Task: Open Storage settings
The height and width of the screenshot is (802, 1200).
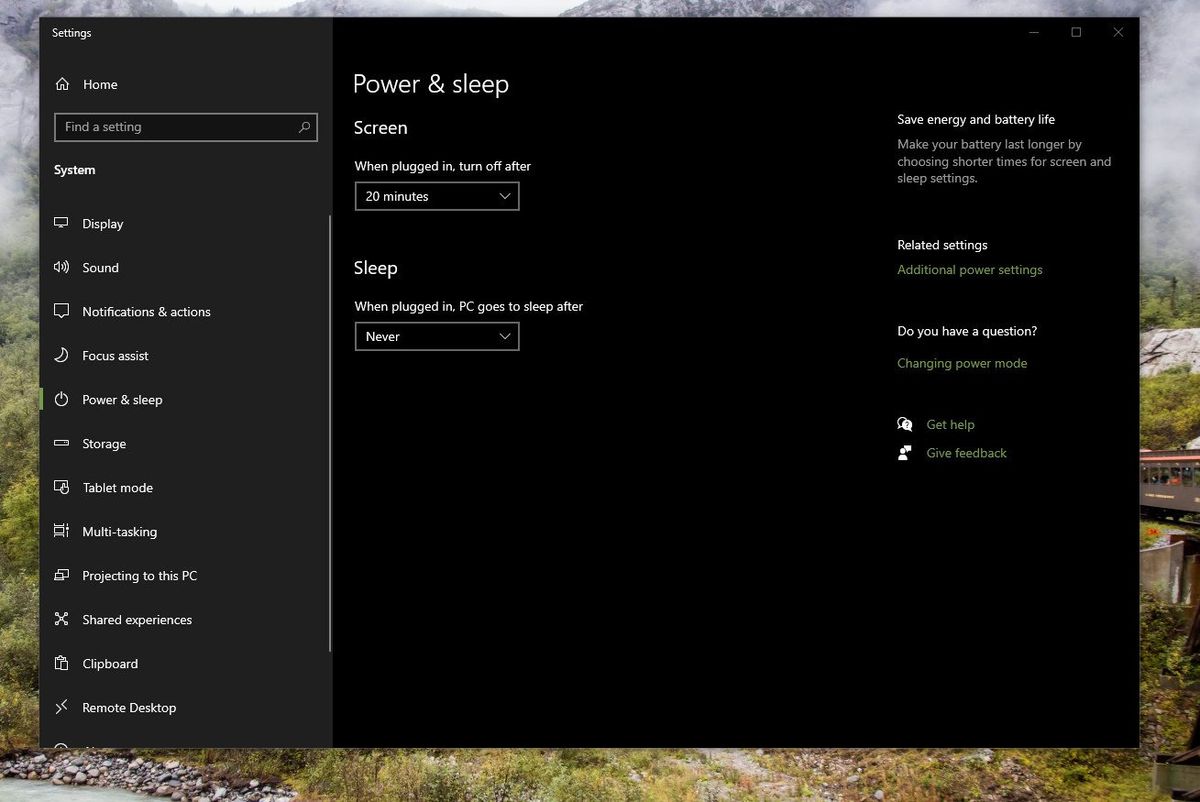Action: tap(104, 443)
